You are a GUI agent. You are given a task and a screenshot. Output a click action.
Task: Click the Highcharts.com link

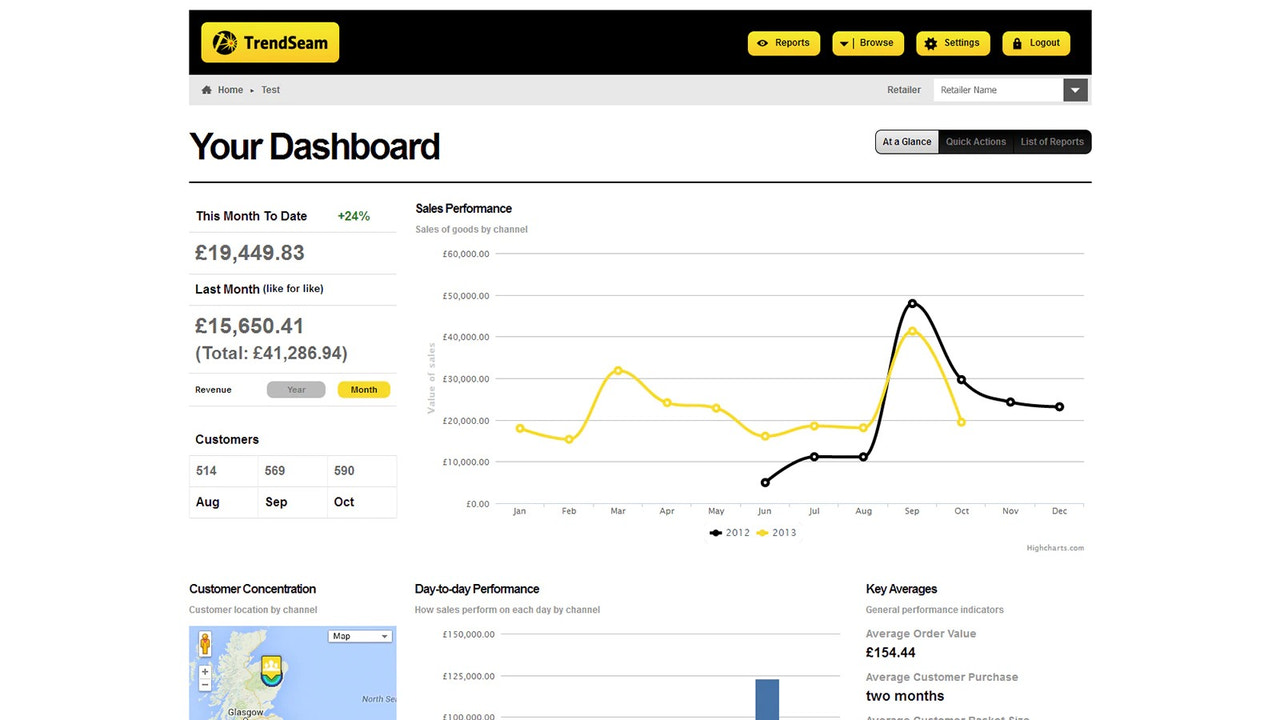(x=1055, y=548)
